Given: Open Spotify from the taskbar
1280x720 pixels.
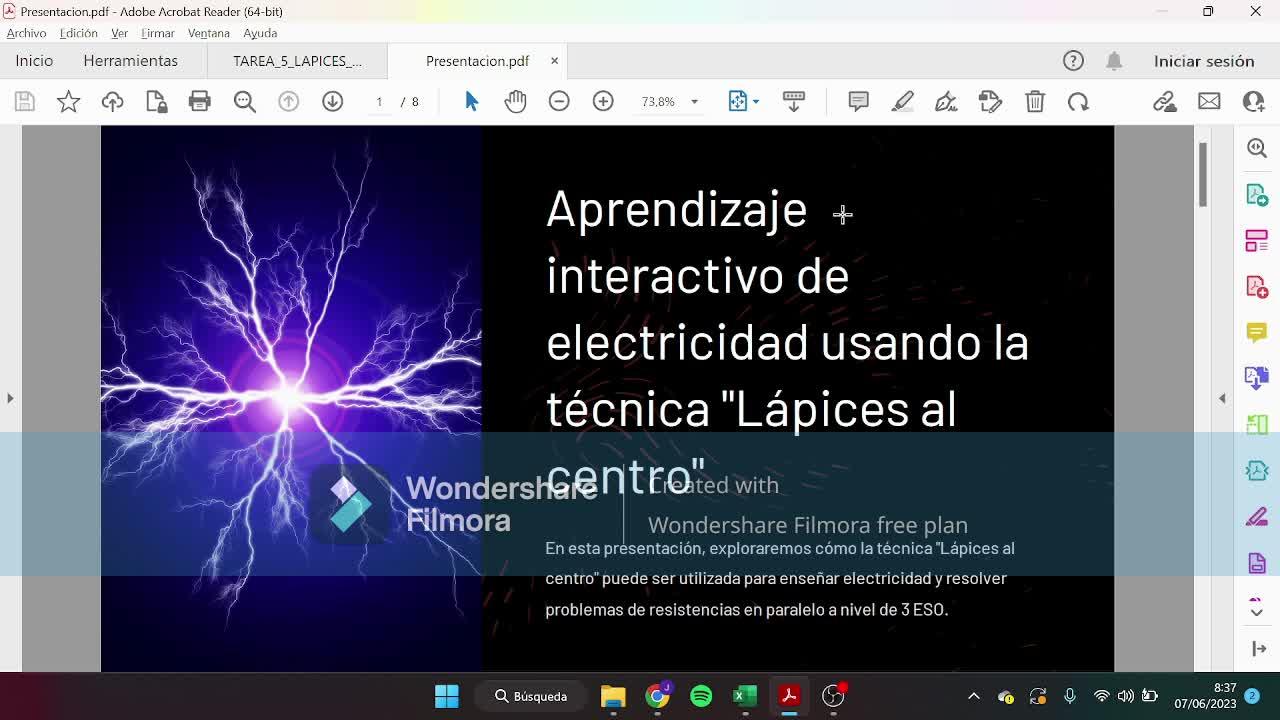Looking at the screenshot, I should 701,696.
